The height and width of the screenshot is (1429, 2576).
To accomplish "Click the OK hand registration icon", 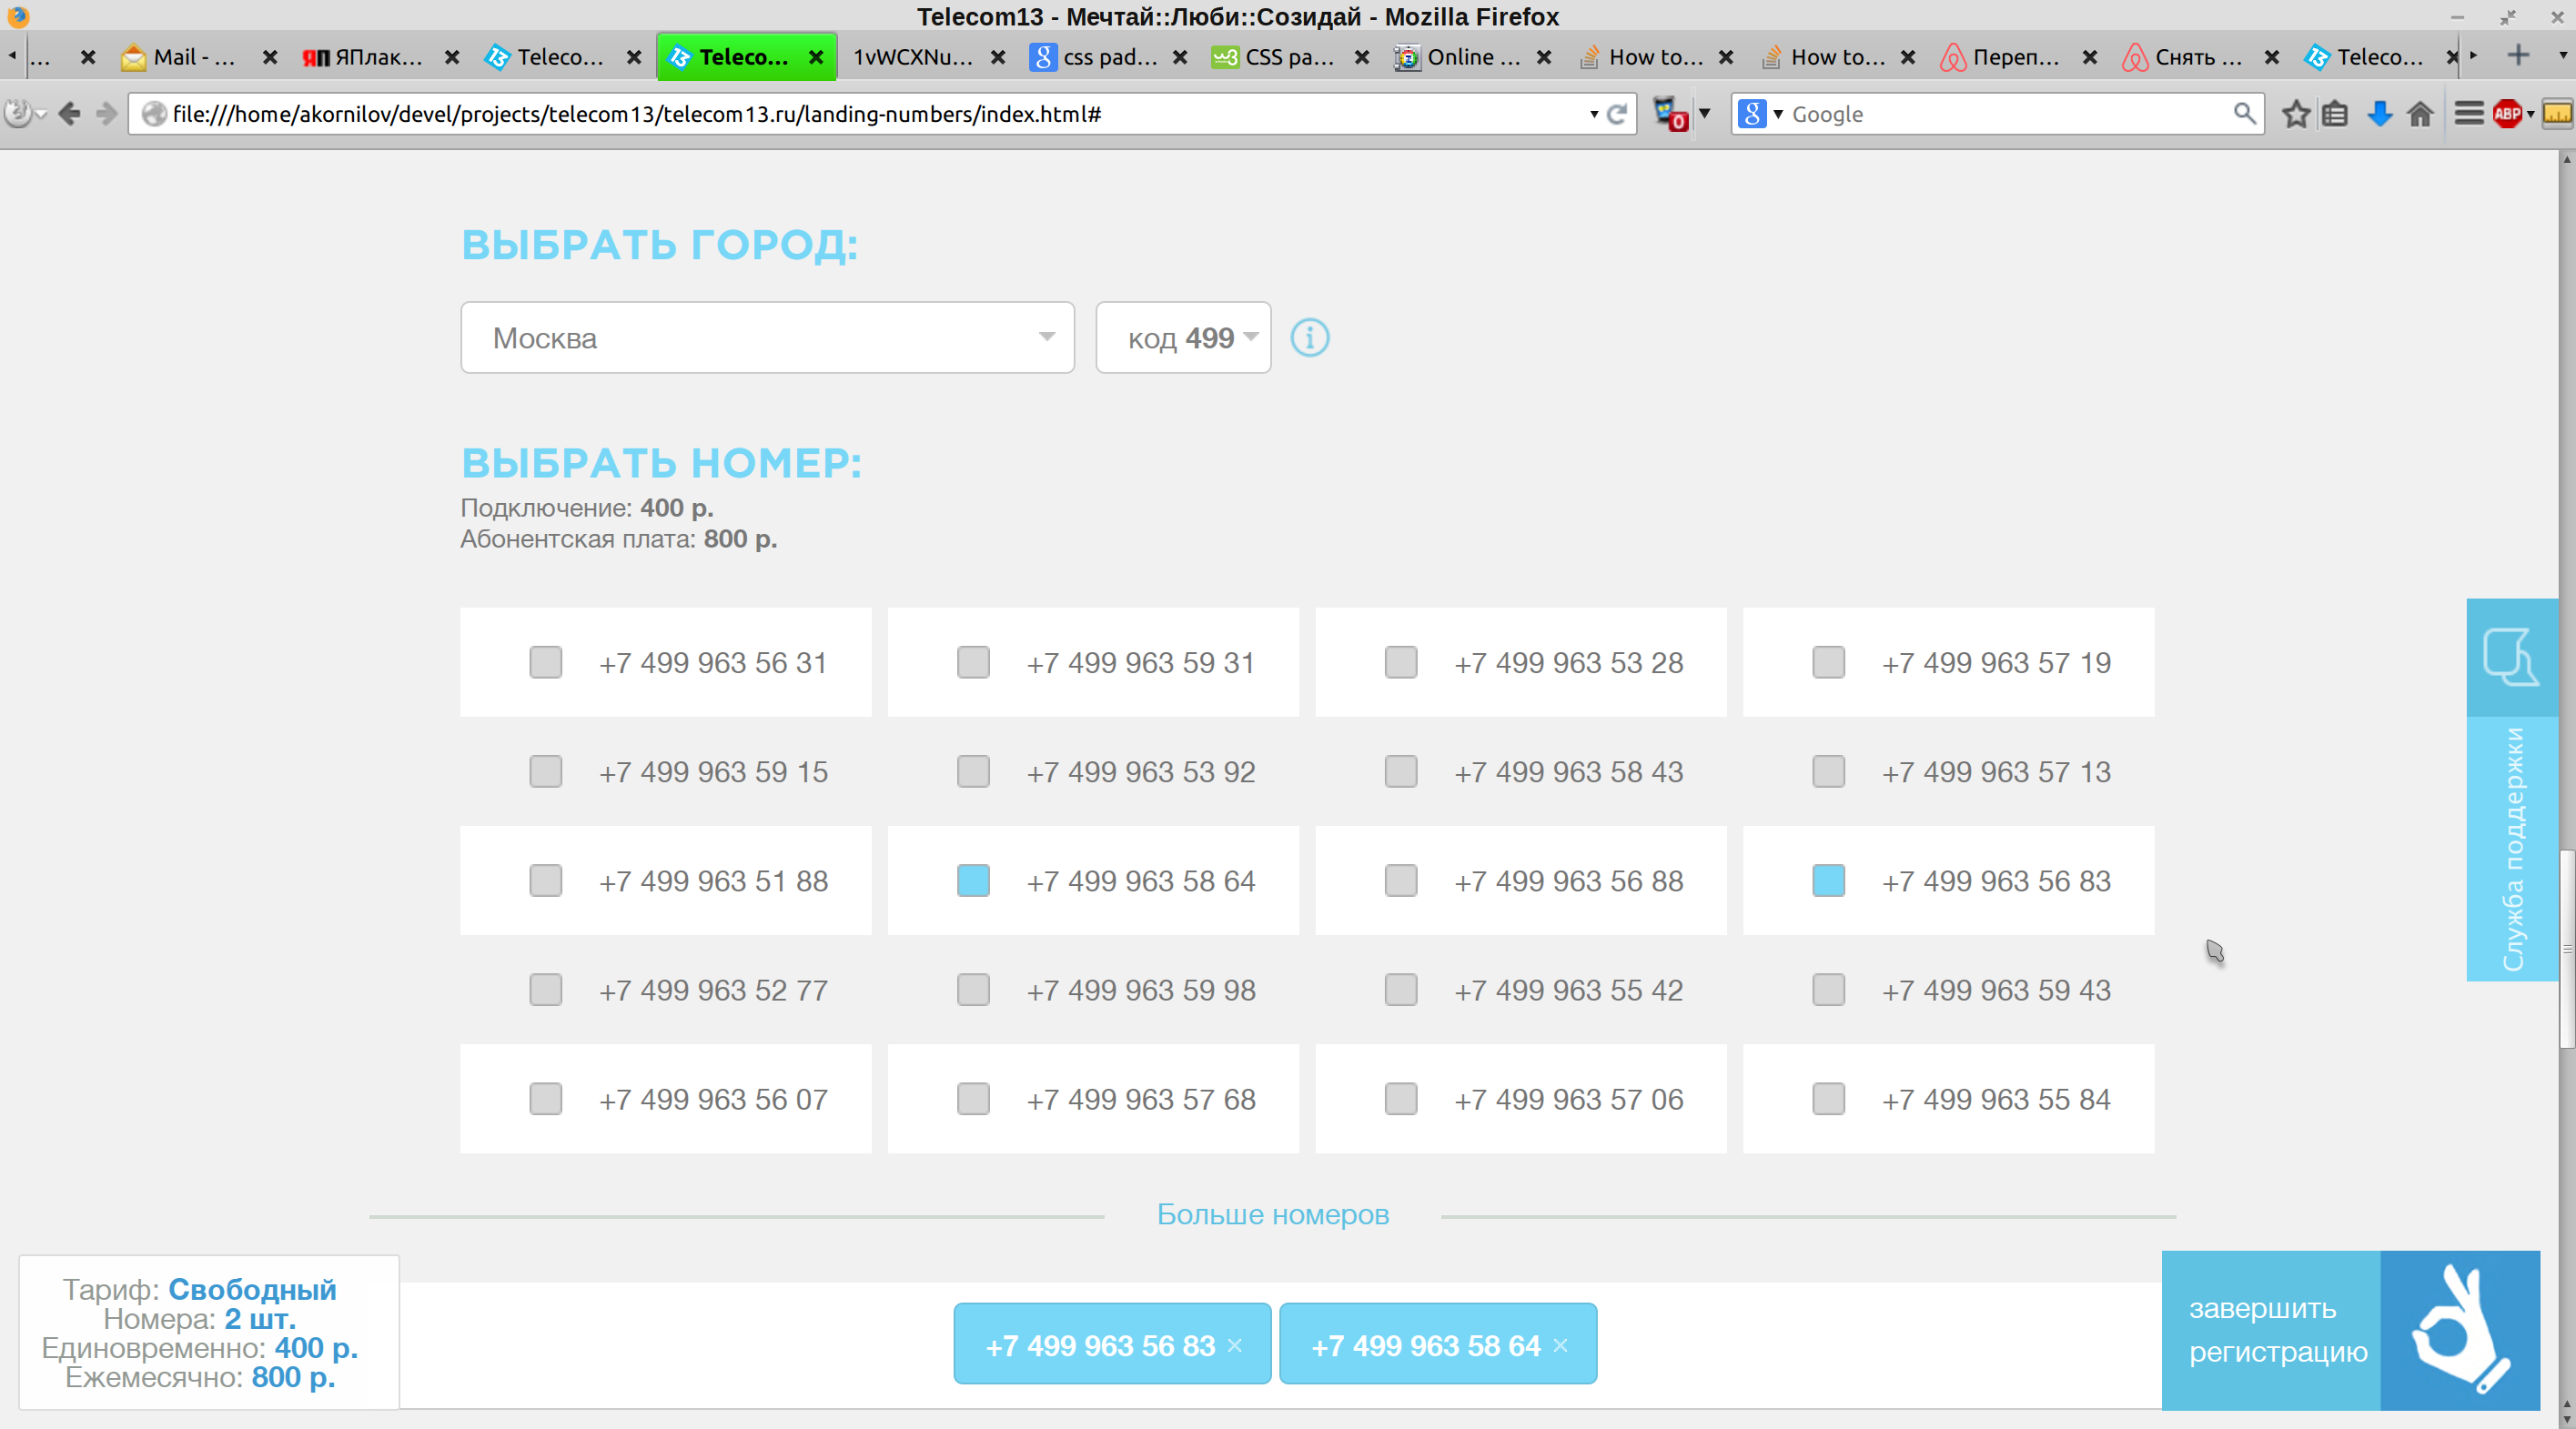I will pyautogui.click(x=2459, y=1330).
